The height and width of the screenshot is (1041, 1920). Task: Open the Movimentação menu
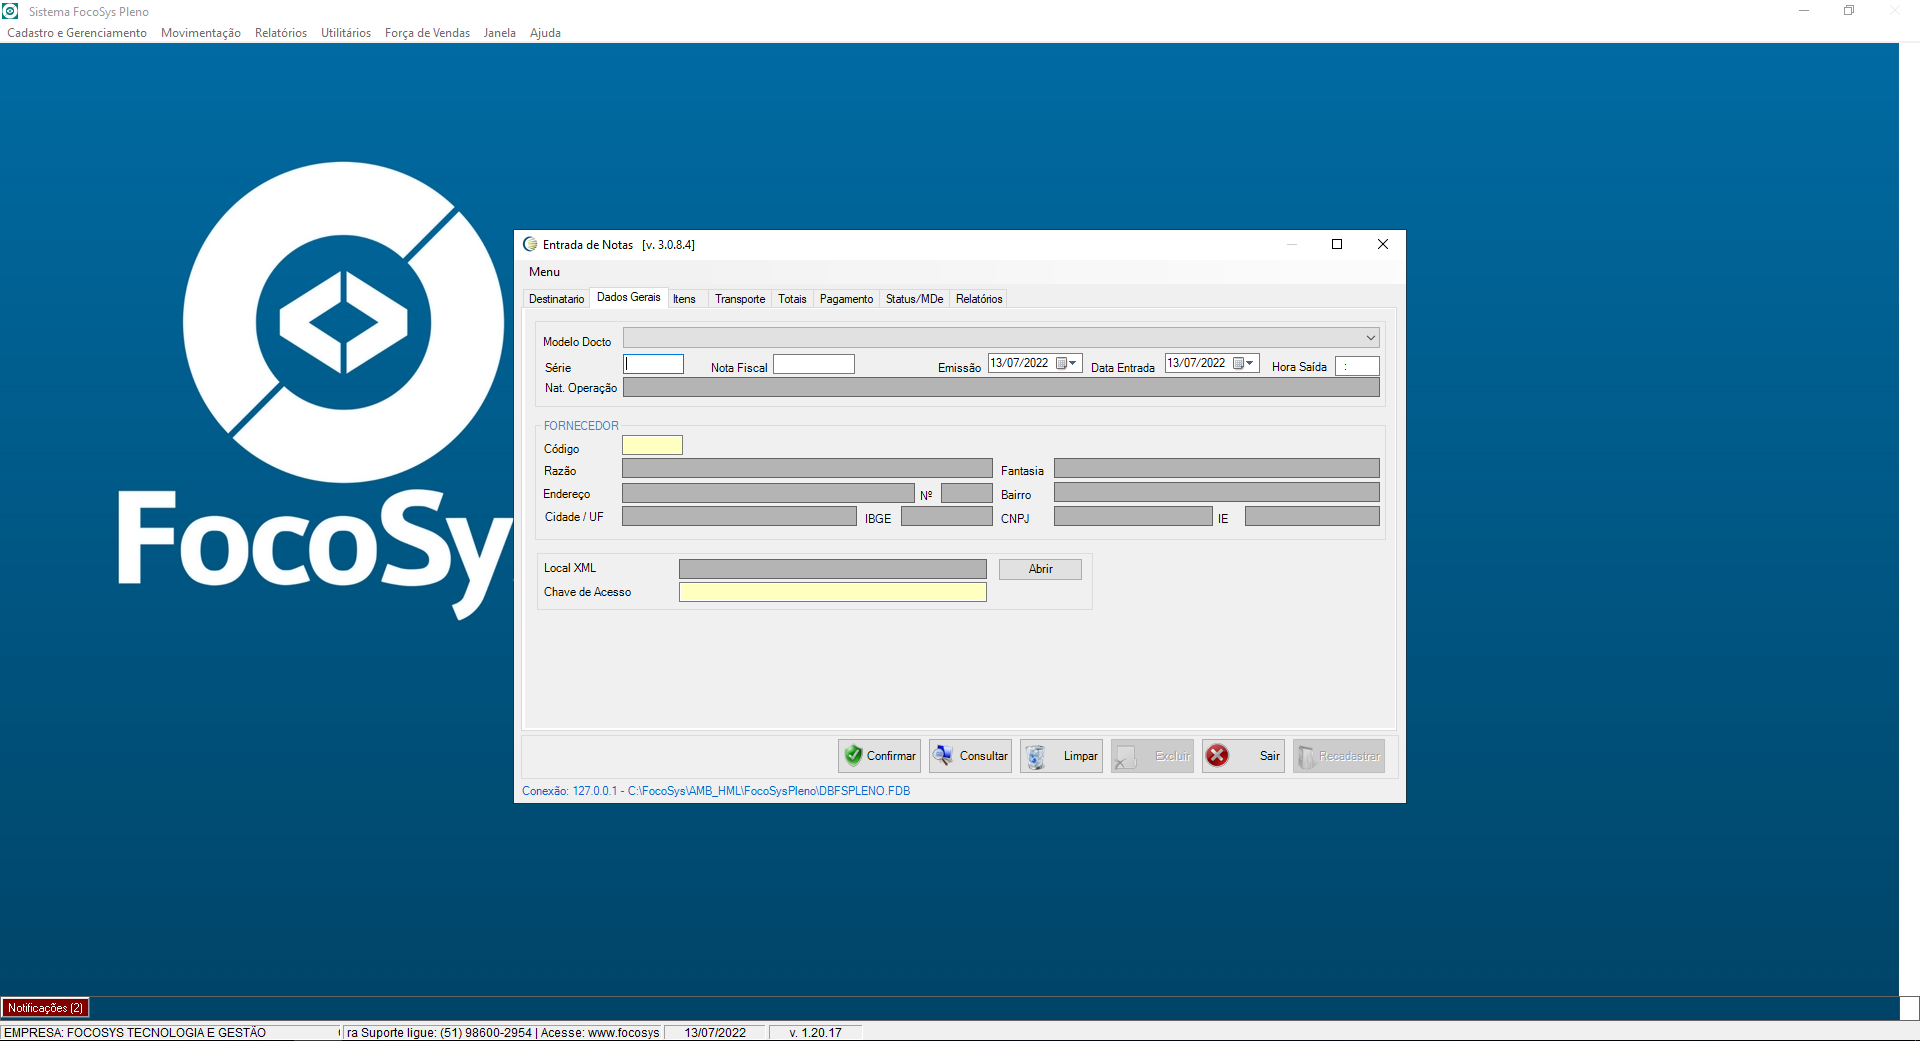tap(201, 33)
